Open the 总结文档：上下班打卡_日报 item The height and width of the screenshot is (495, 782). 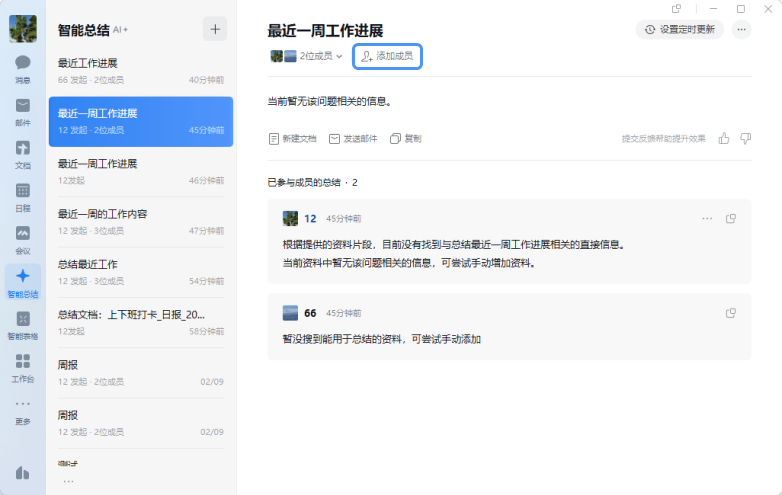tap(141, 323)
